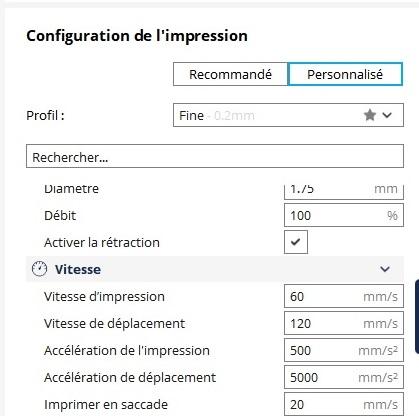Open the Fine 0.2mm profile combo box
This screenshot has width=419, height=416.
point(288,115)
